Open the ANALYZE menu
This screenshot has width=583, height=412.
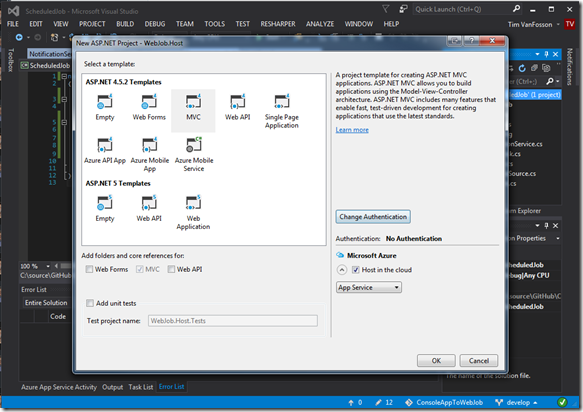click(x=320, y=24)
